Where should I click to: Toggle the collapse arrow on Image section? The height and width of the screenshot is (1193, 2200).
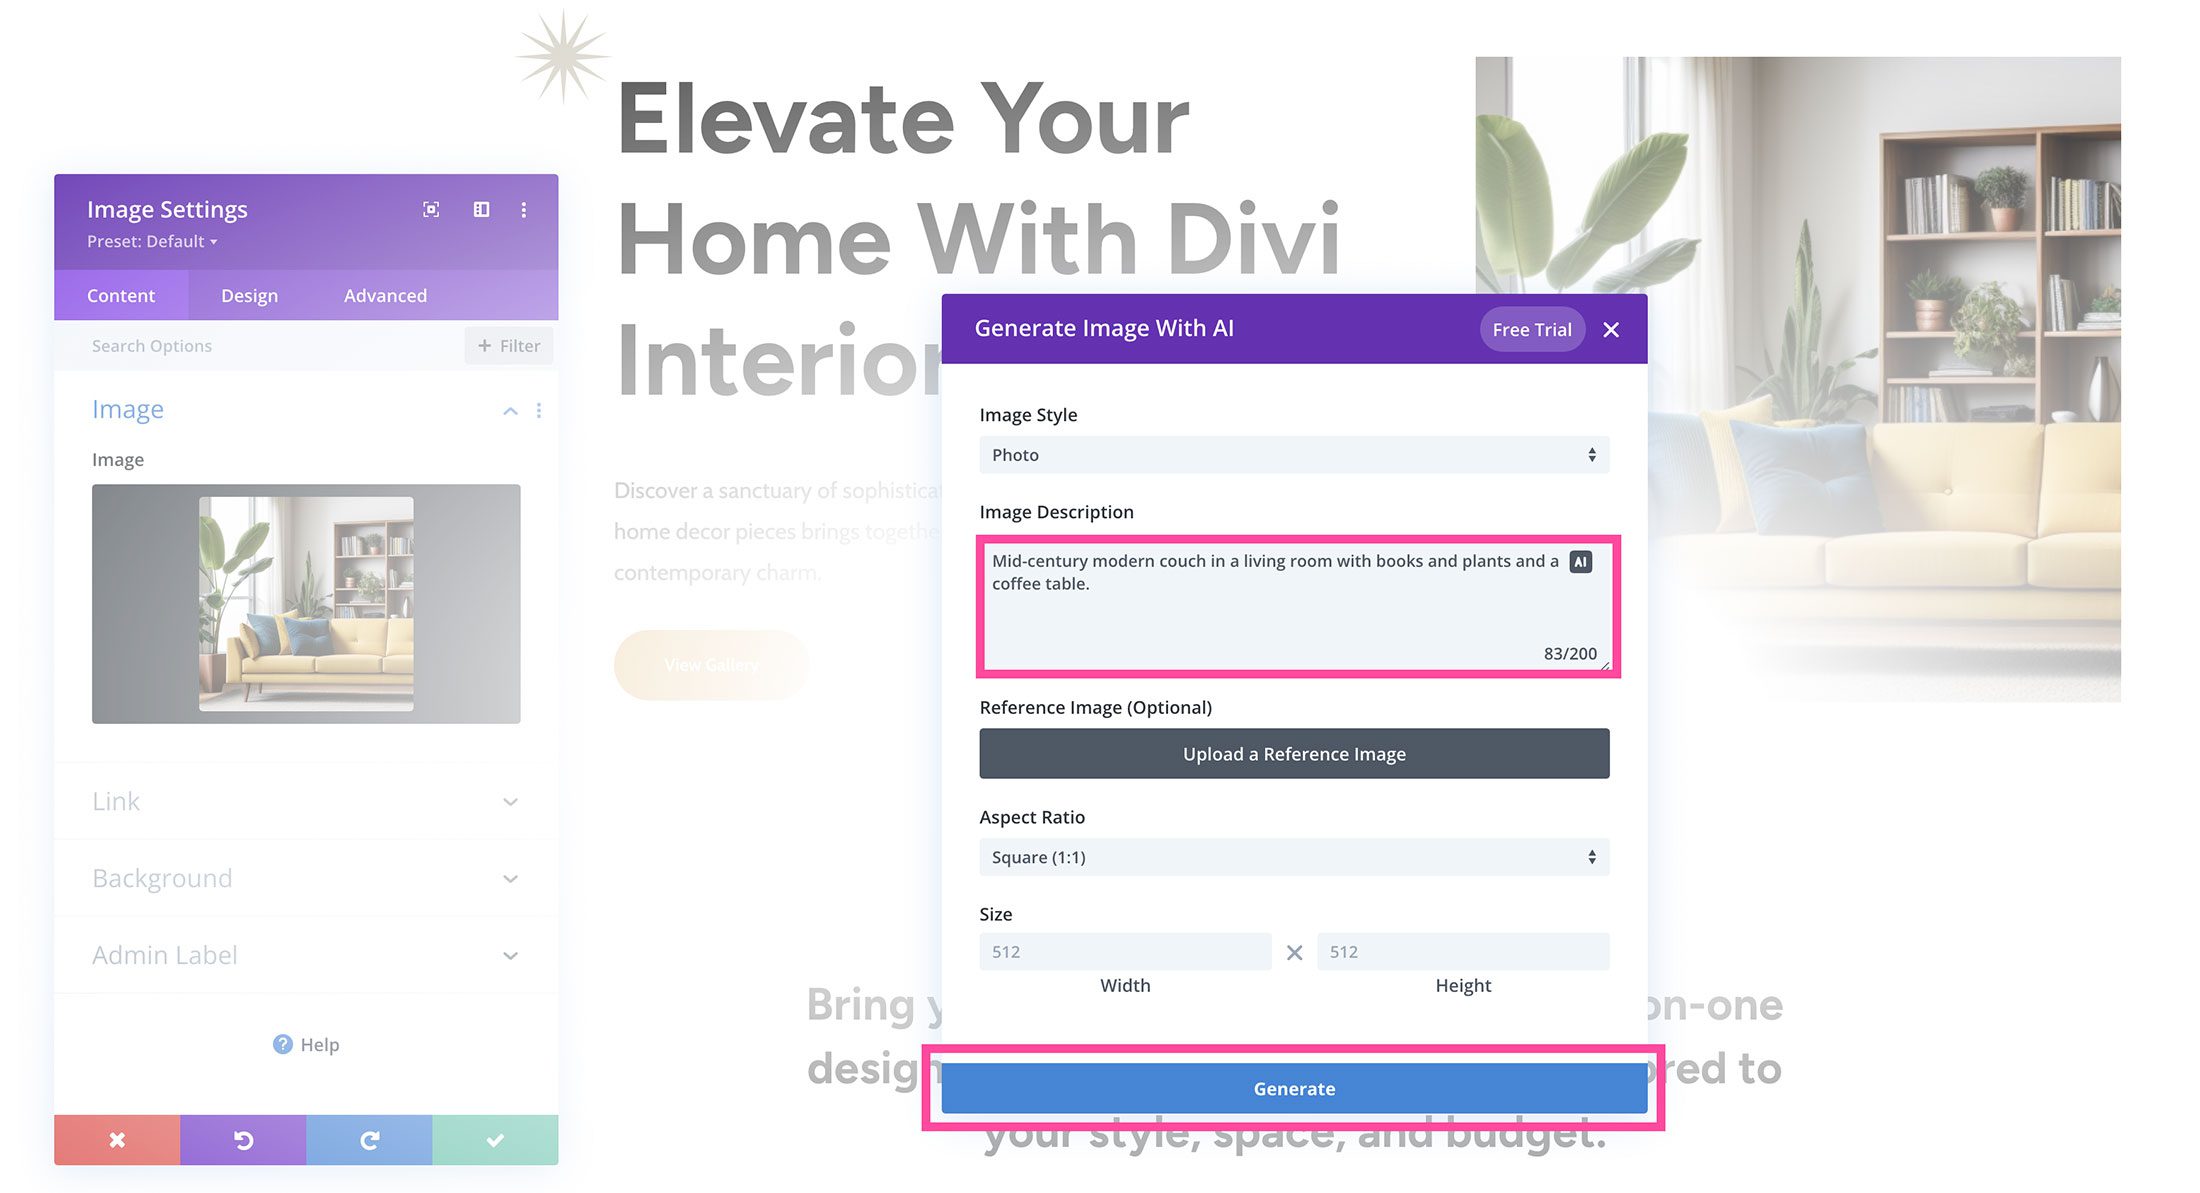point(510,410)
